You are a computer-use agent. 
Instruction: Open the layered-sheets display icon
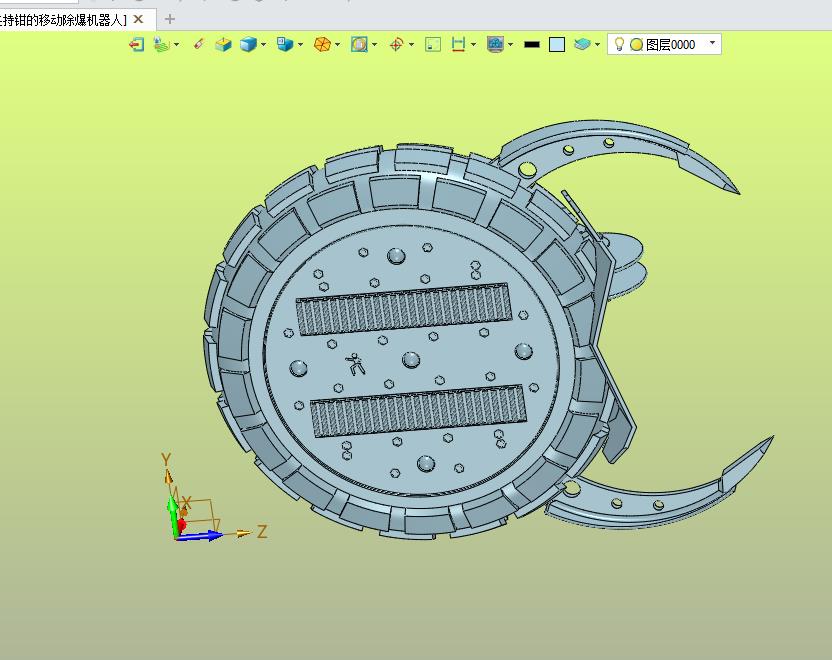[161, 45]
